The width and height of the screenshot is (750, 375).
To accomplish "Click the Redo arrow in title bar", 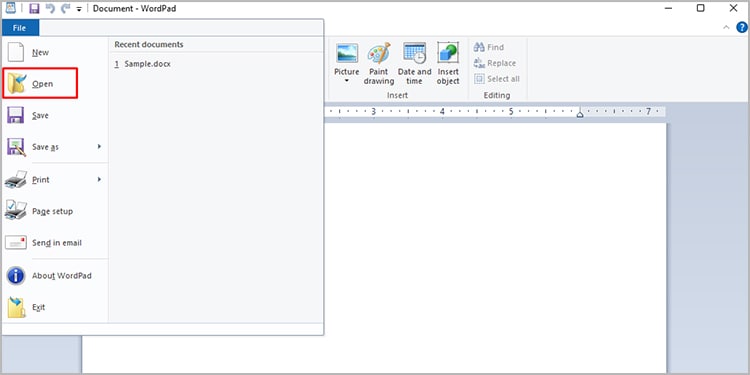I will point(66,9).
